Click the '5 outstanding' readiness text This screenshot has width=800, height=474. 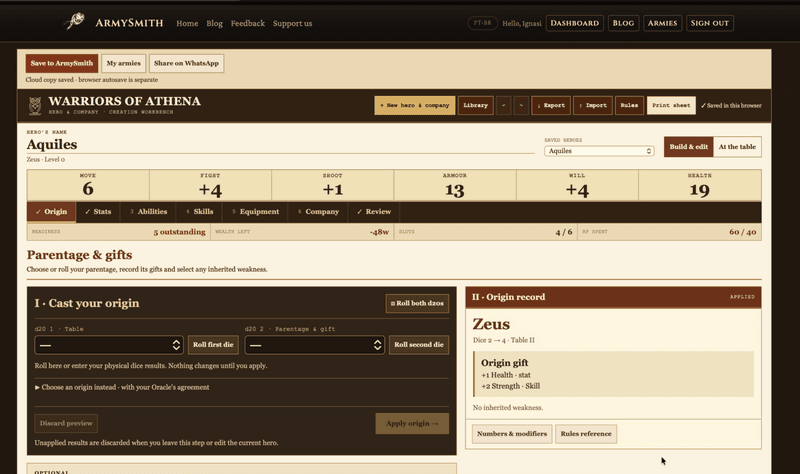(180, 232)
